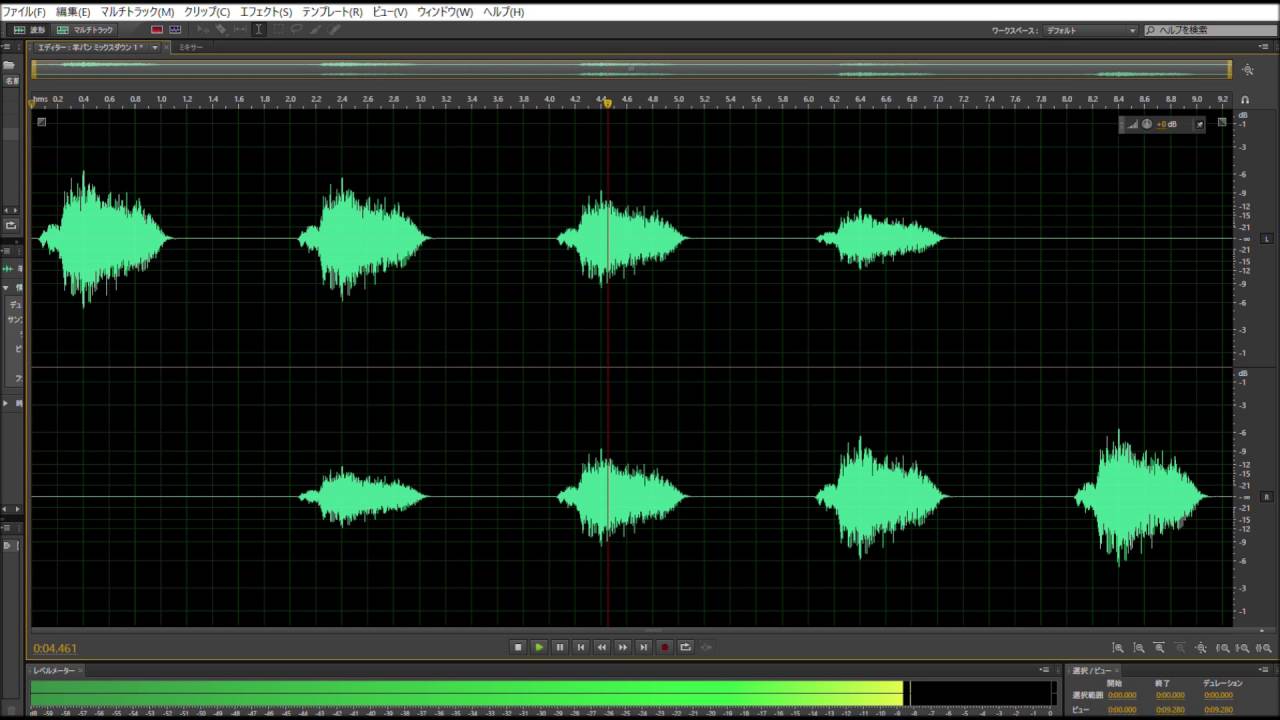
Task: Move playhead to previous marker
Action: (581, 647)
